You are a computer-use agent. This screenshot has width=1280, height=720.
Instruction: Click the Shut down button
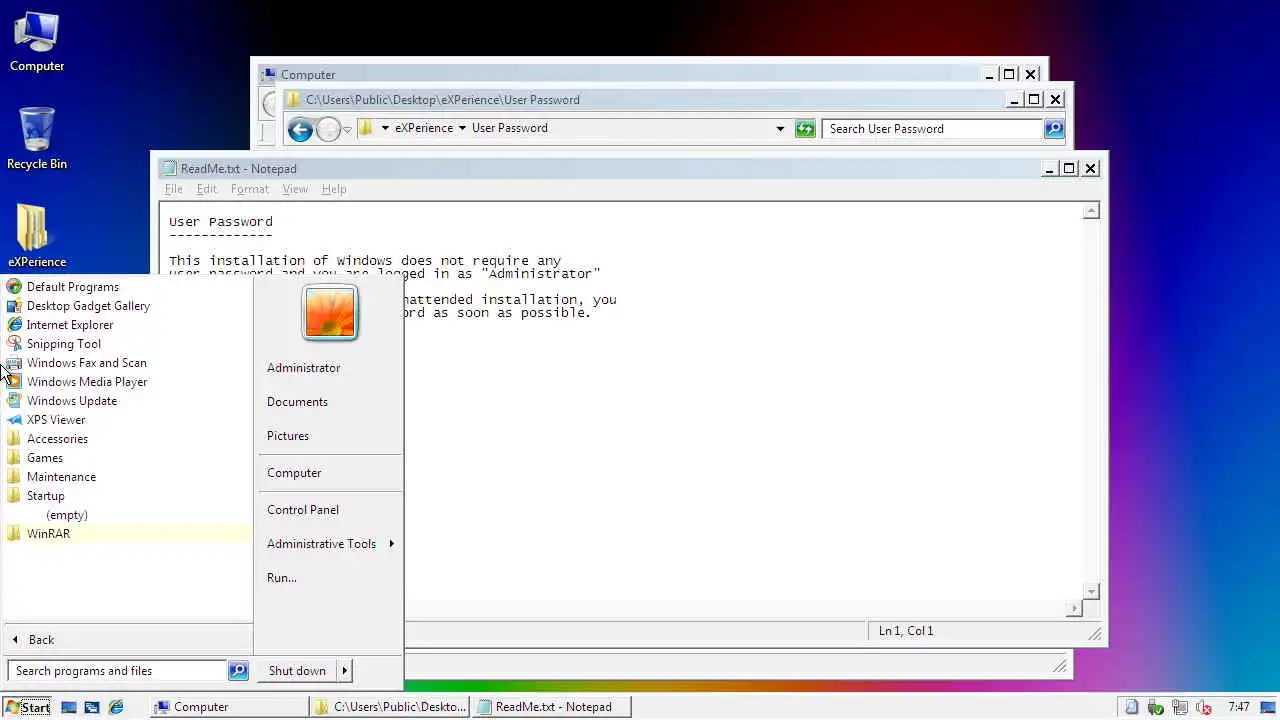coord(297,671)
